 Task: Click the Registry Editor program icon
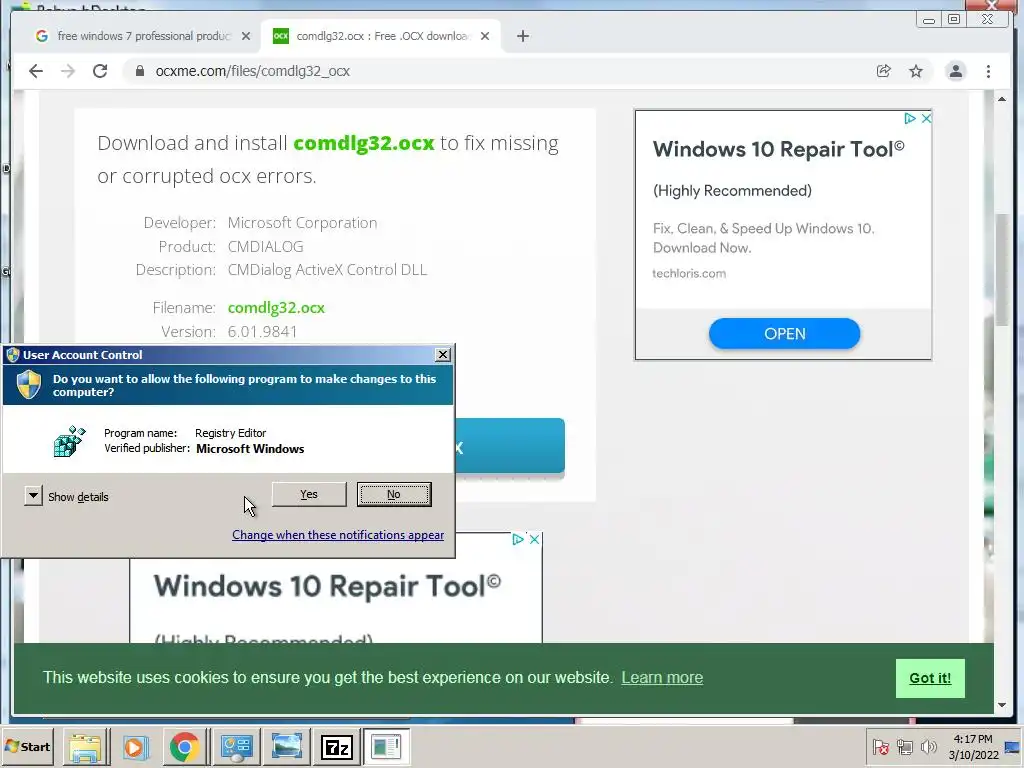click(x=69, y=441)
